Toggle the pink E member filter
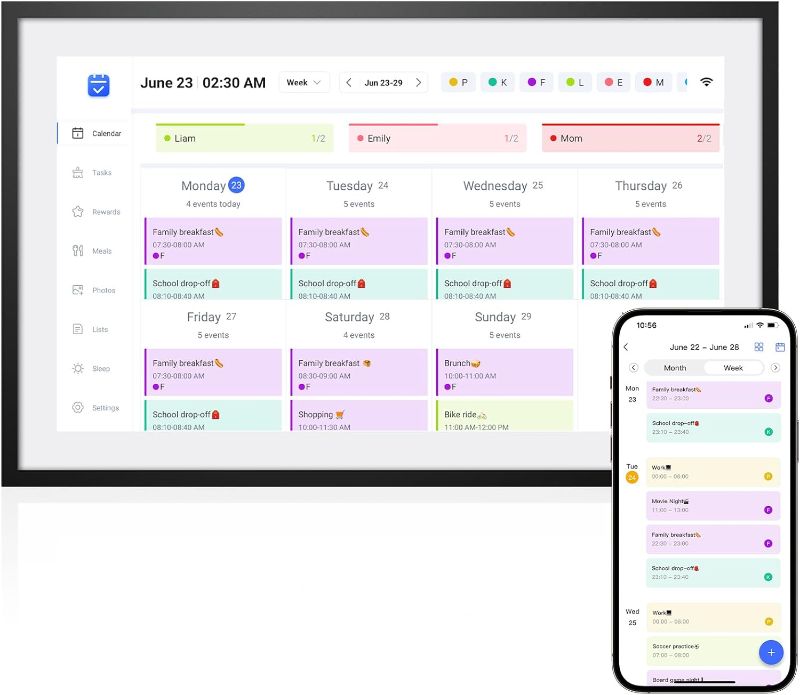The image size is (800, 695). (x=614, y=82)
